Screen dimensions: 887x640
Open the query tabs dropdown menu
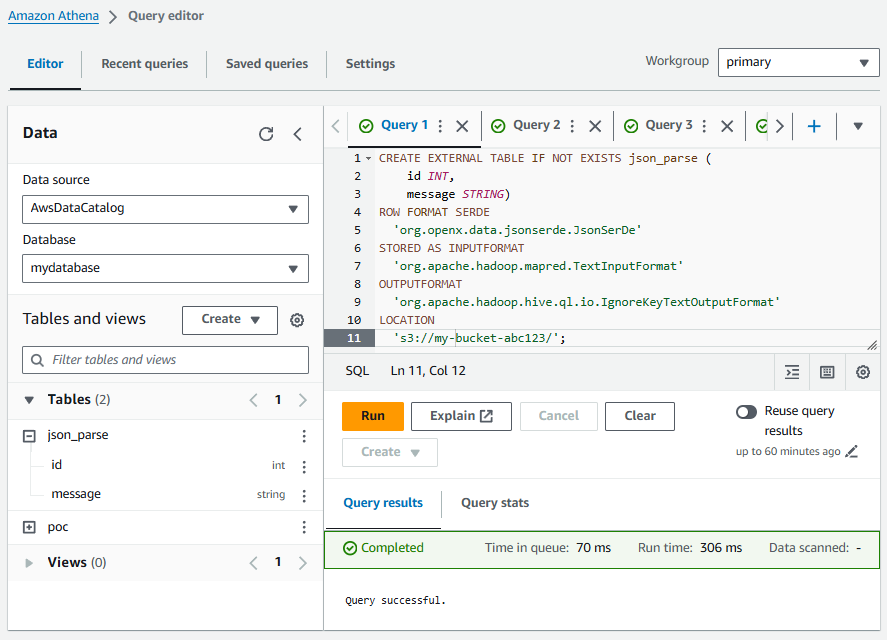pos(858,126)
